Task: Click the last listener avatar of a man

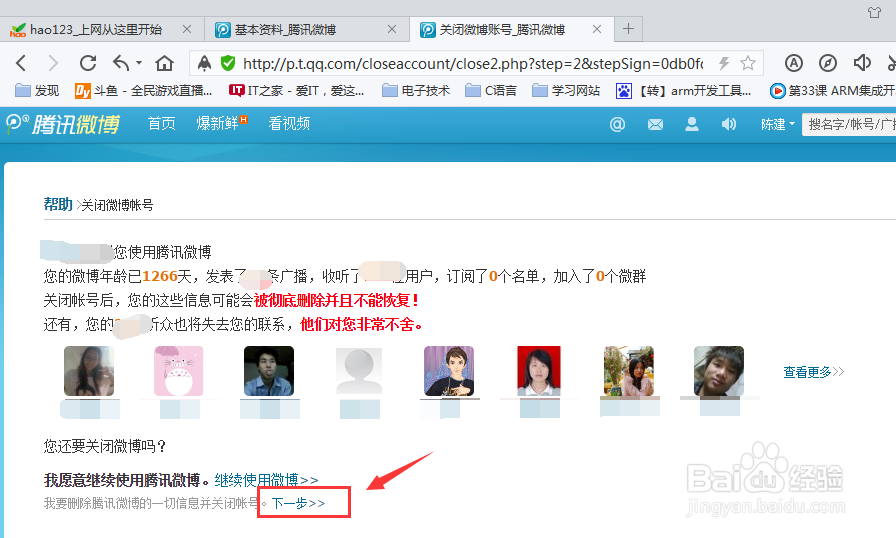Action: click(x=719, y=371)
